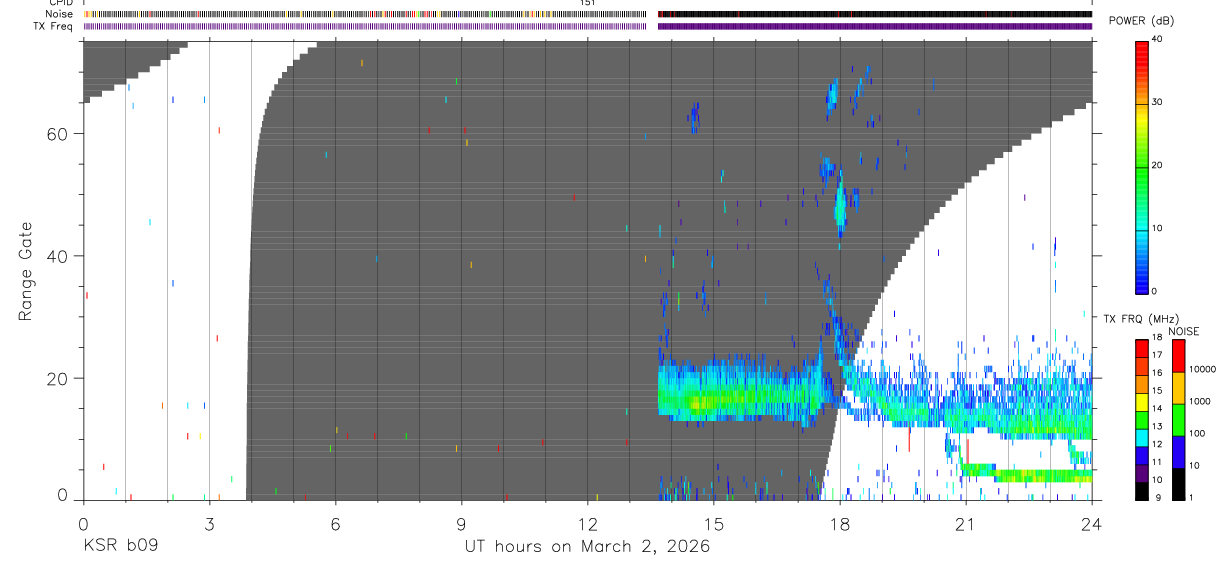Click the 18 tick on the TX FRQ legend
The height and width of the screenshot is (567, 1228).
pyautogui.click(x=1157, y=338)
